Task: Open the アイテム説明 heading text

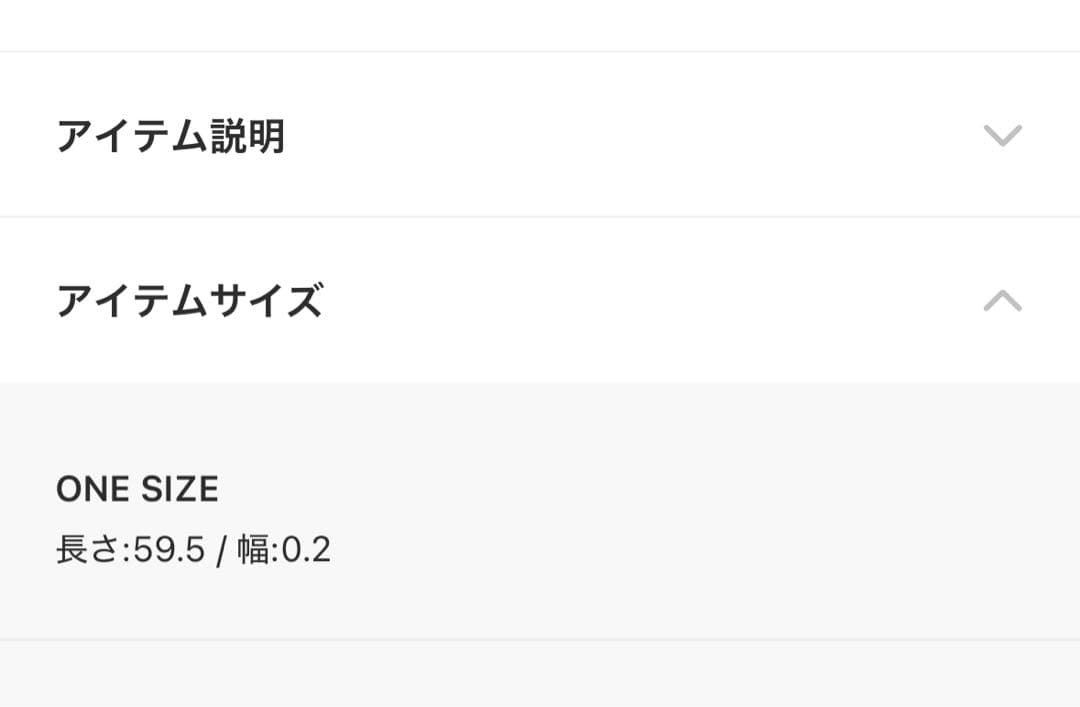Action: [170, 136]
